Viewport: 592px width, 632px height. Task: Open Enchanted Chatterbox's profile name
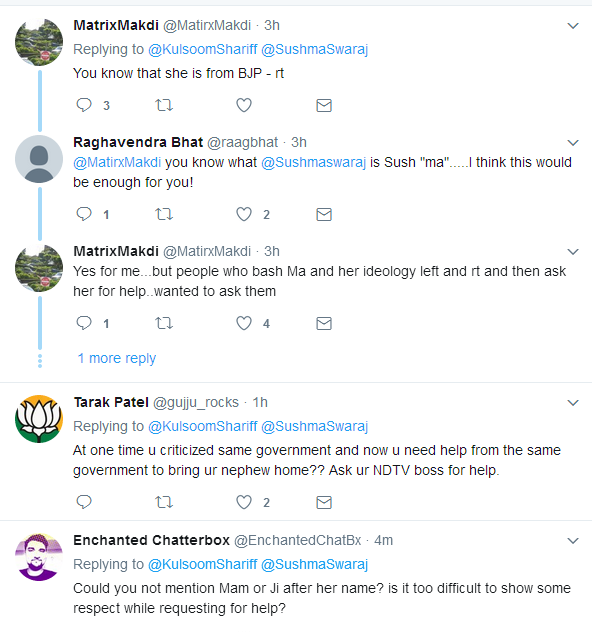pos(152,540)
